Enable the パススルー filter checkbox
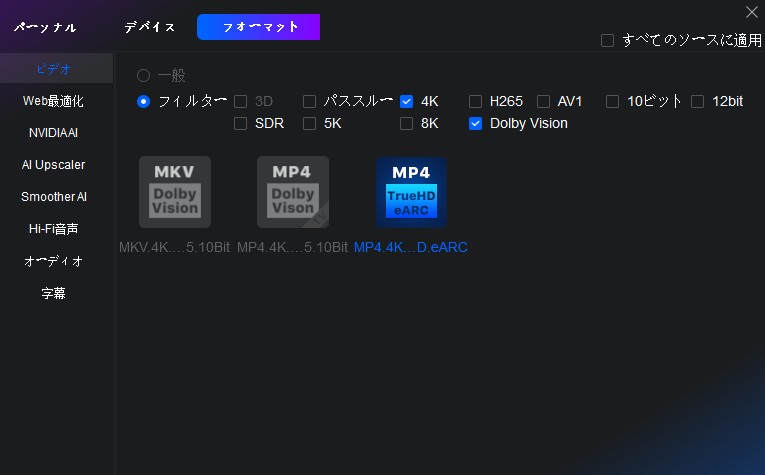Viewport: 765px width, 475px height. point(309,101)
